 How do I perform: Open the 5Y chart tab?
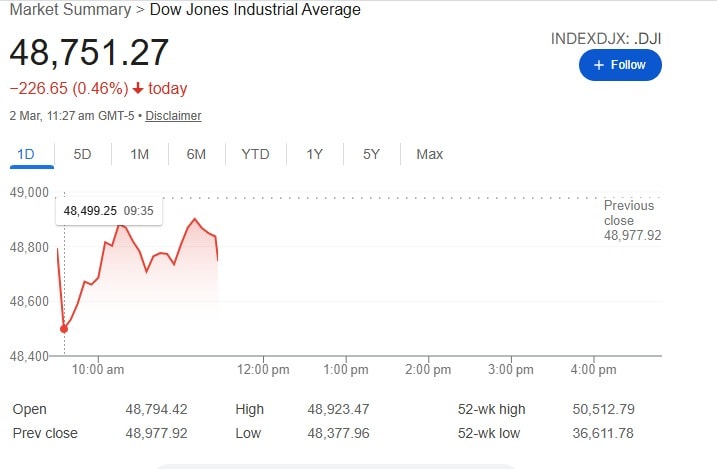(x=371, y=154)
